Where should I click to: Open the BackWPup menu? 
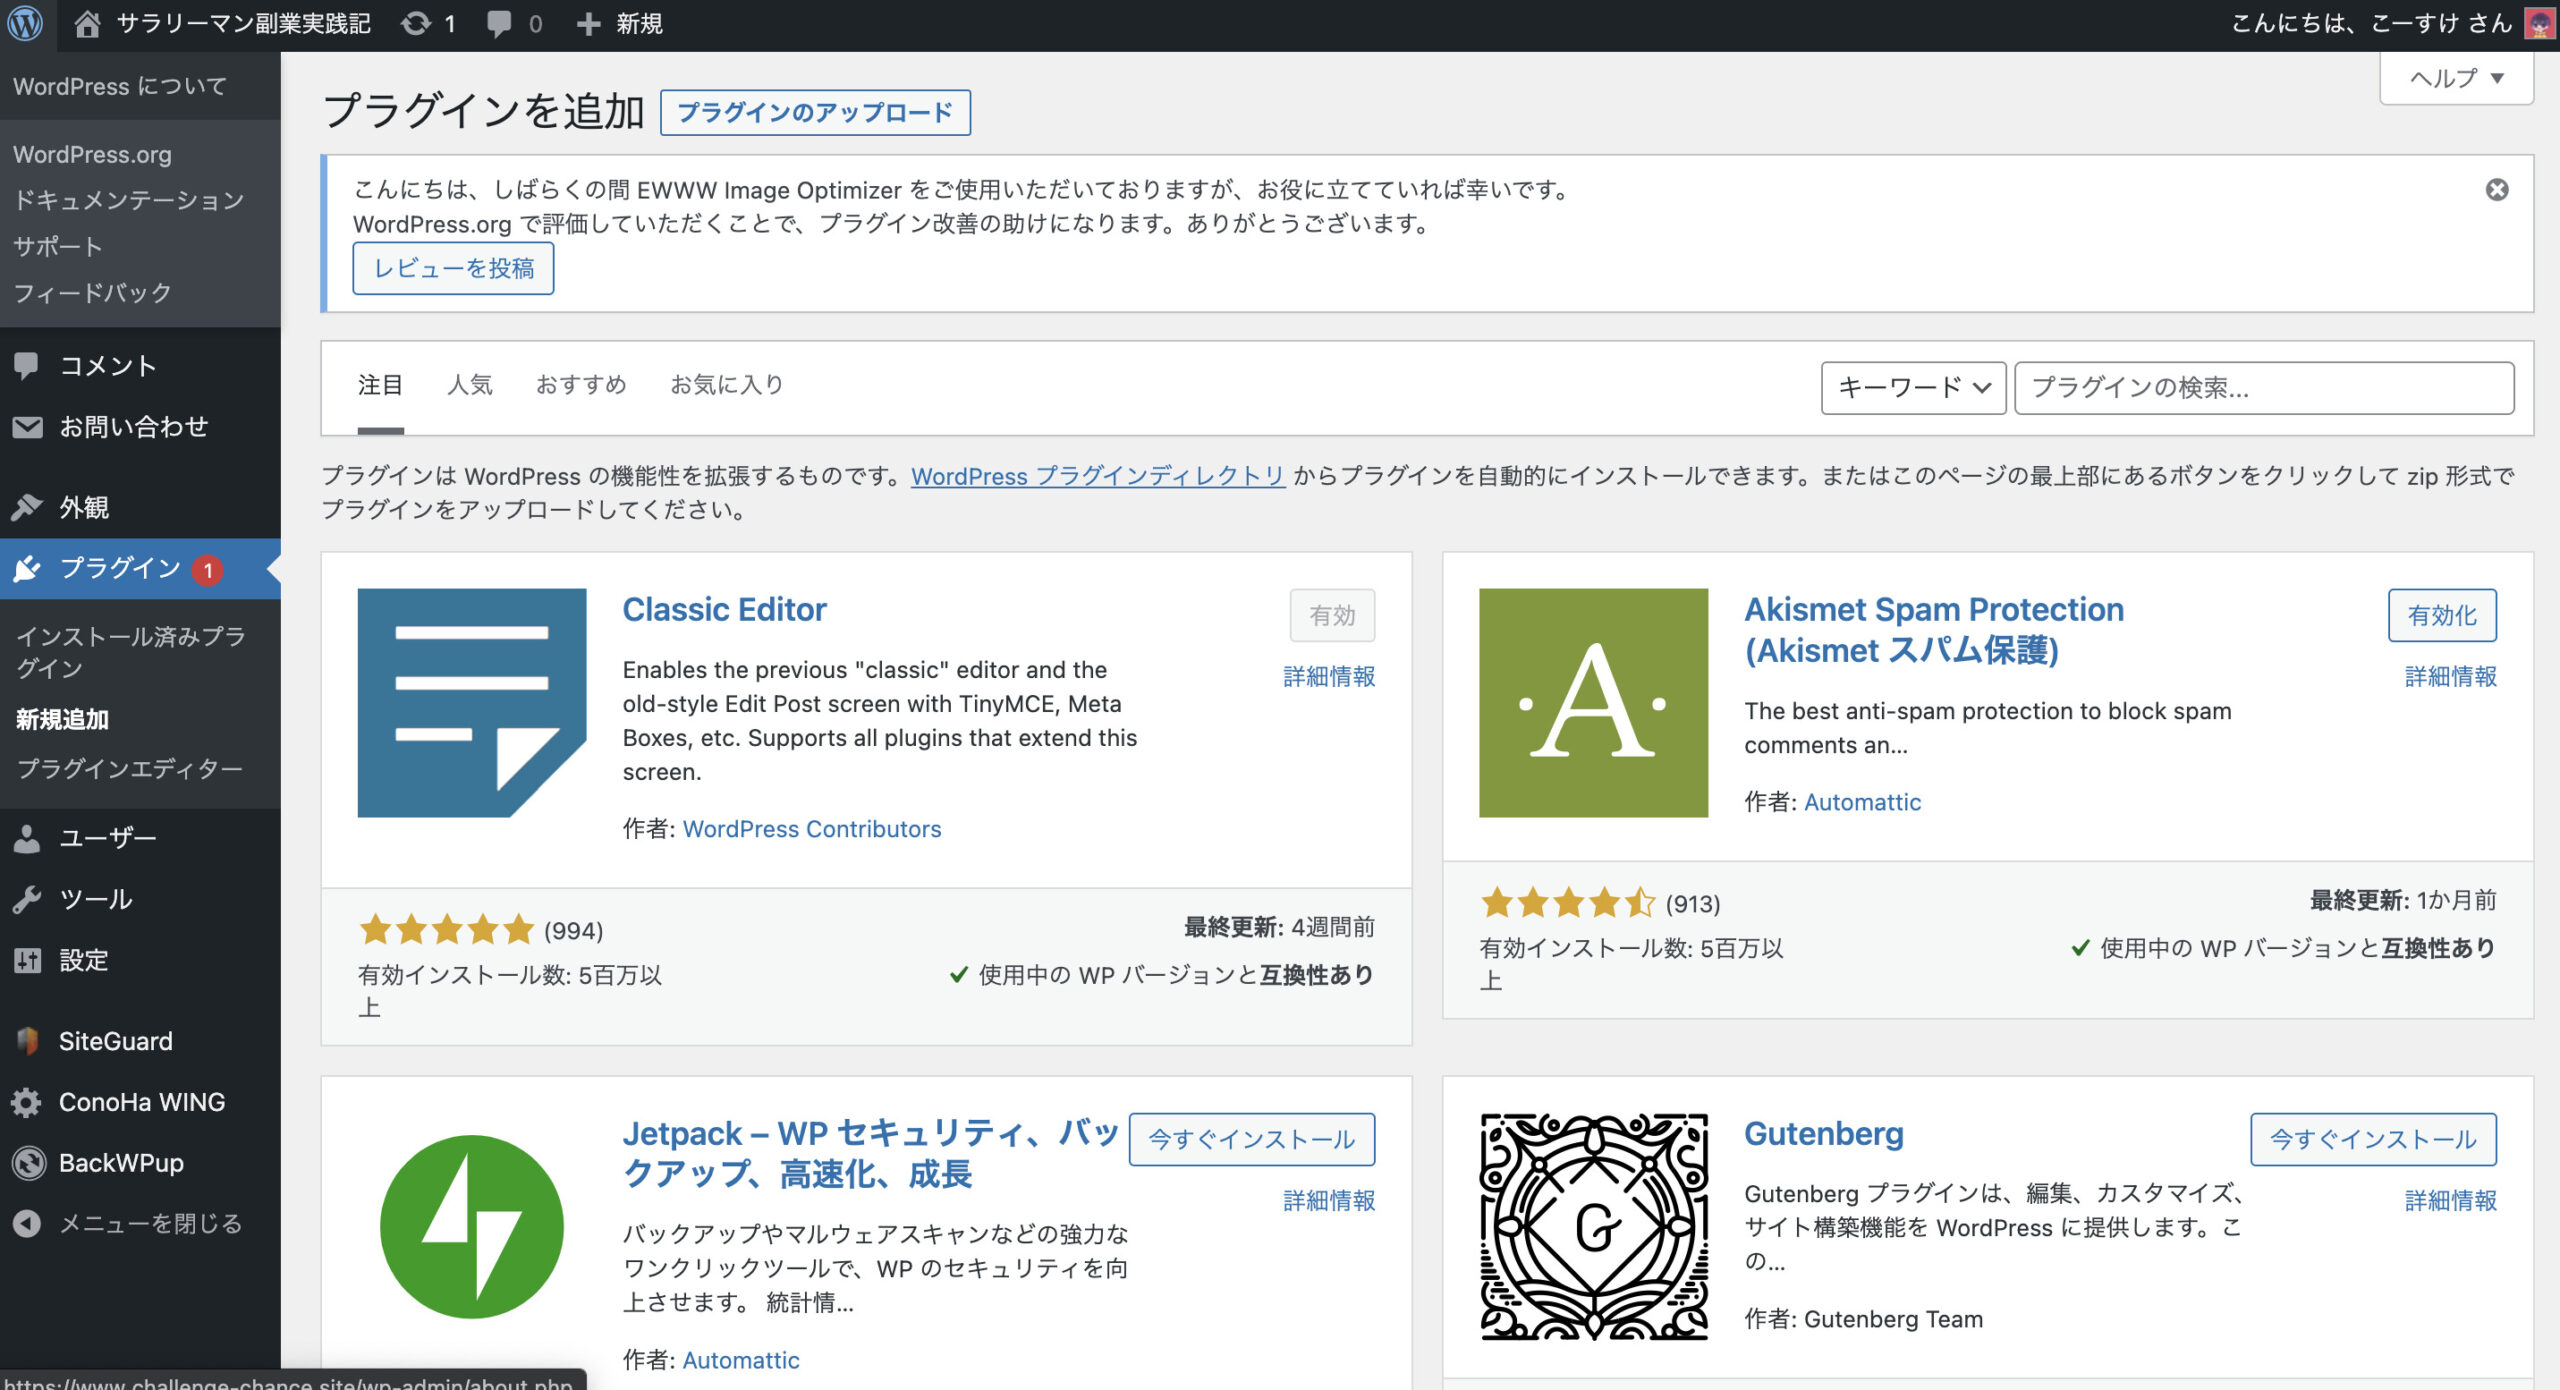tap(120, 1163)
